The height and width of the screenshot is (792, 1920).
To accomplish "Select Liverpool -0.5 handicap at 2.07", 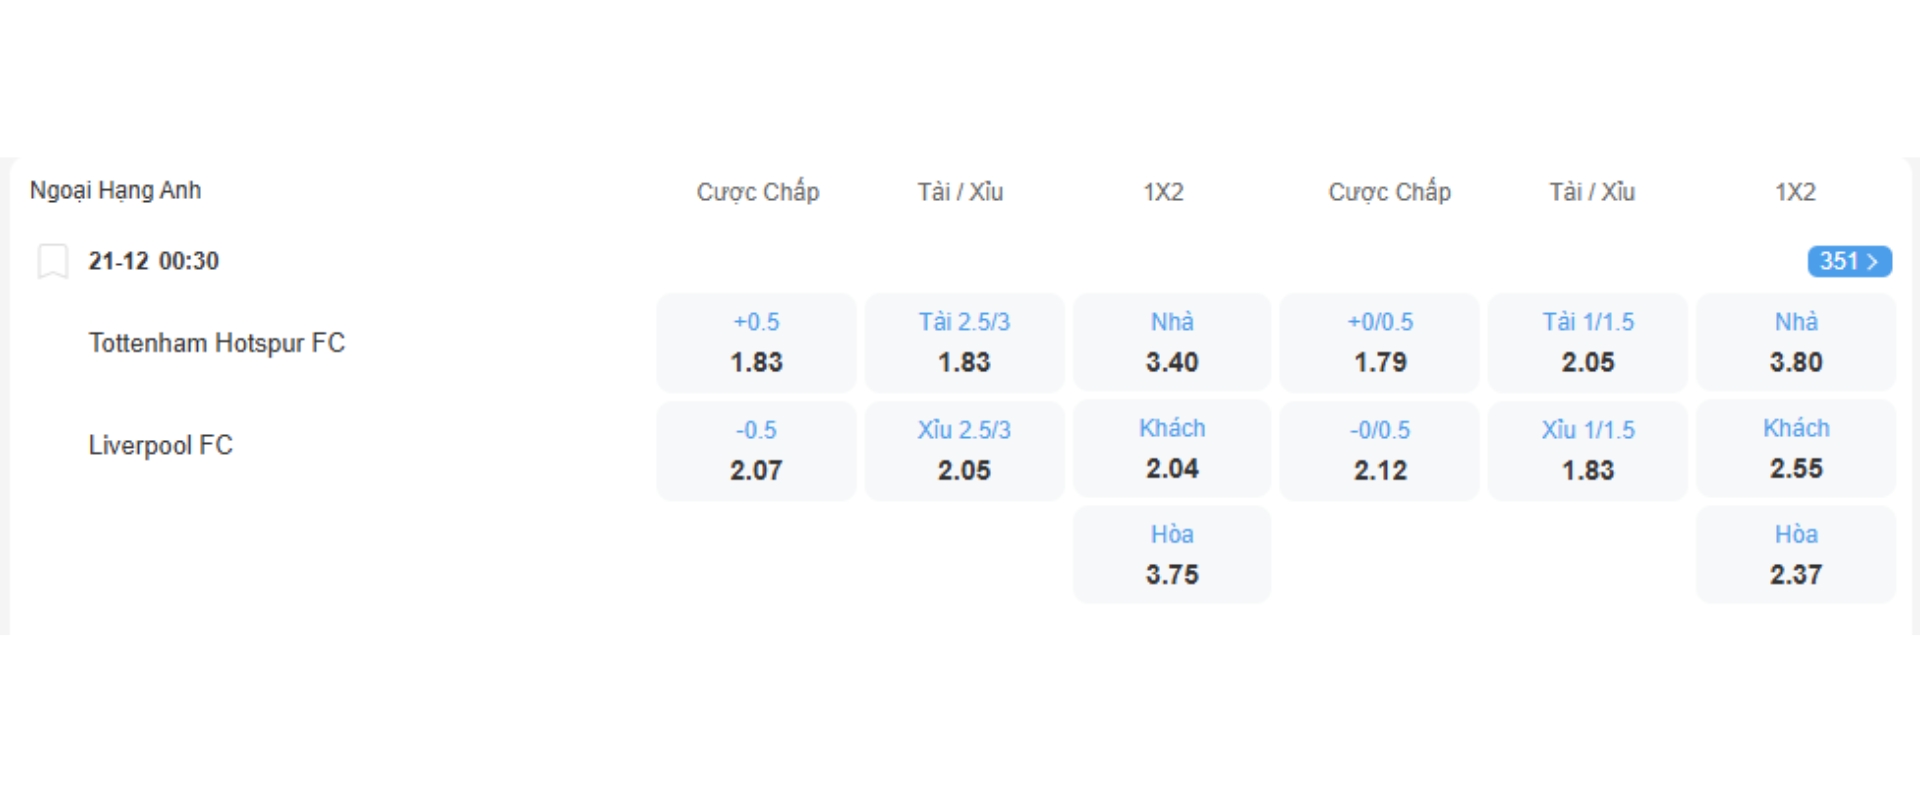I will pyautogui.click(x=756, y=451).
